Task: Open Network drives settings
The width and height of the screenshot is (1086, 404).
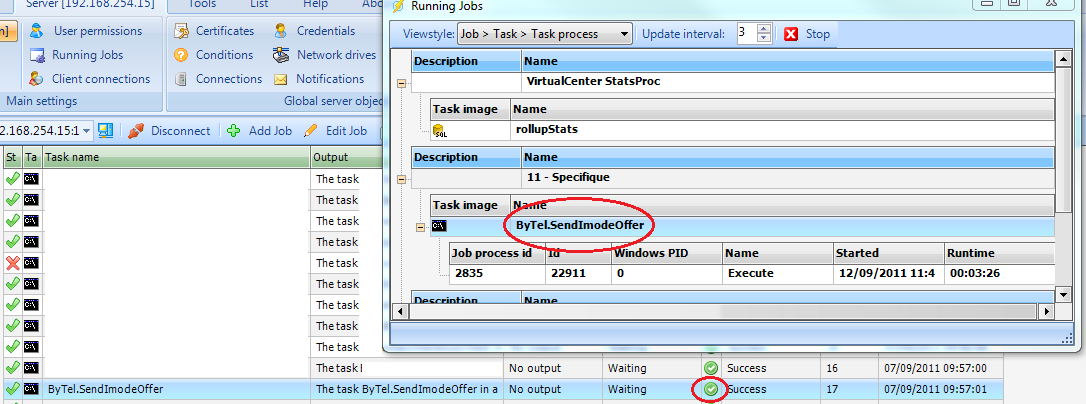Action: pyautogui.click(x=336, y=55)
